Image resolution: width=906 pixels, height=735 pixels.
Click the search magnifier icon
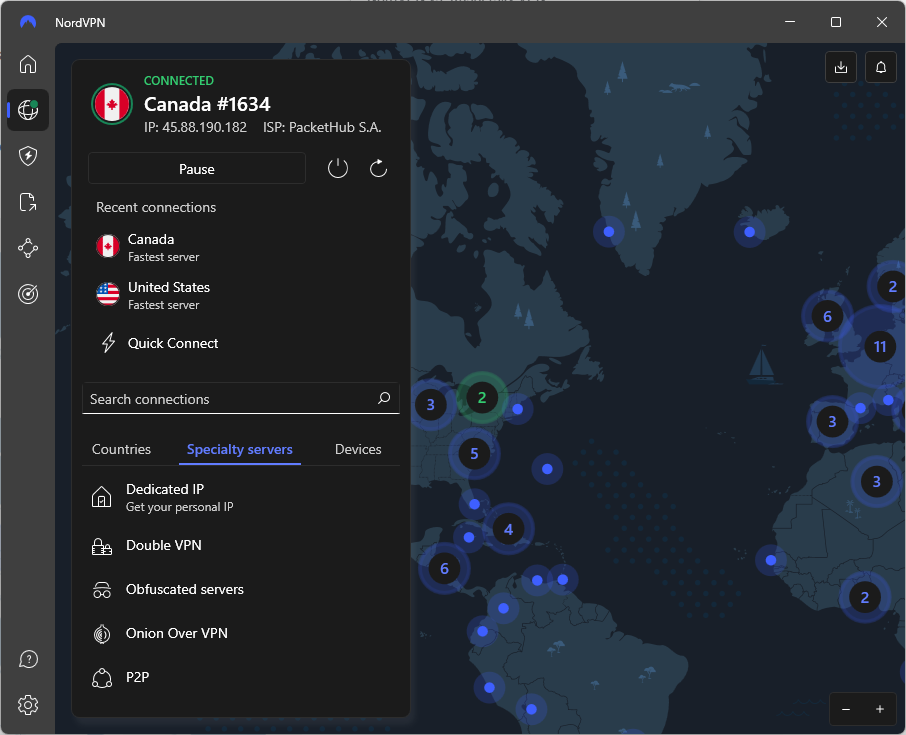[384, 398]
